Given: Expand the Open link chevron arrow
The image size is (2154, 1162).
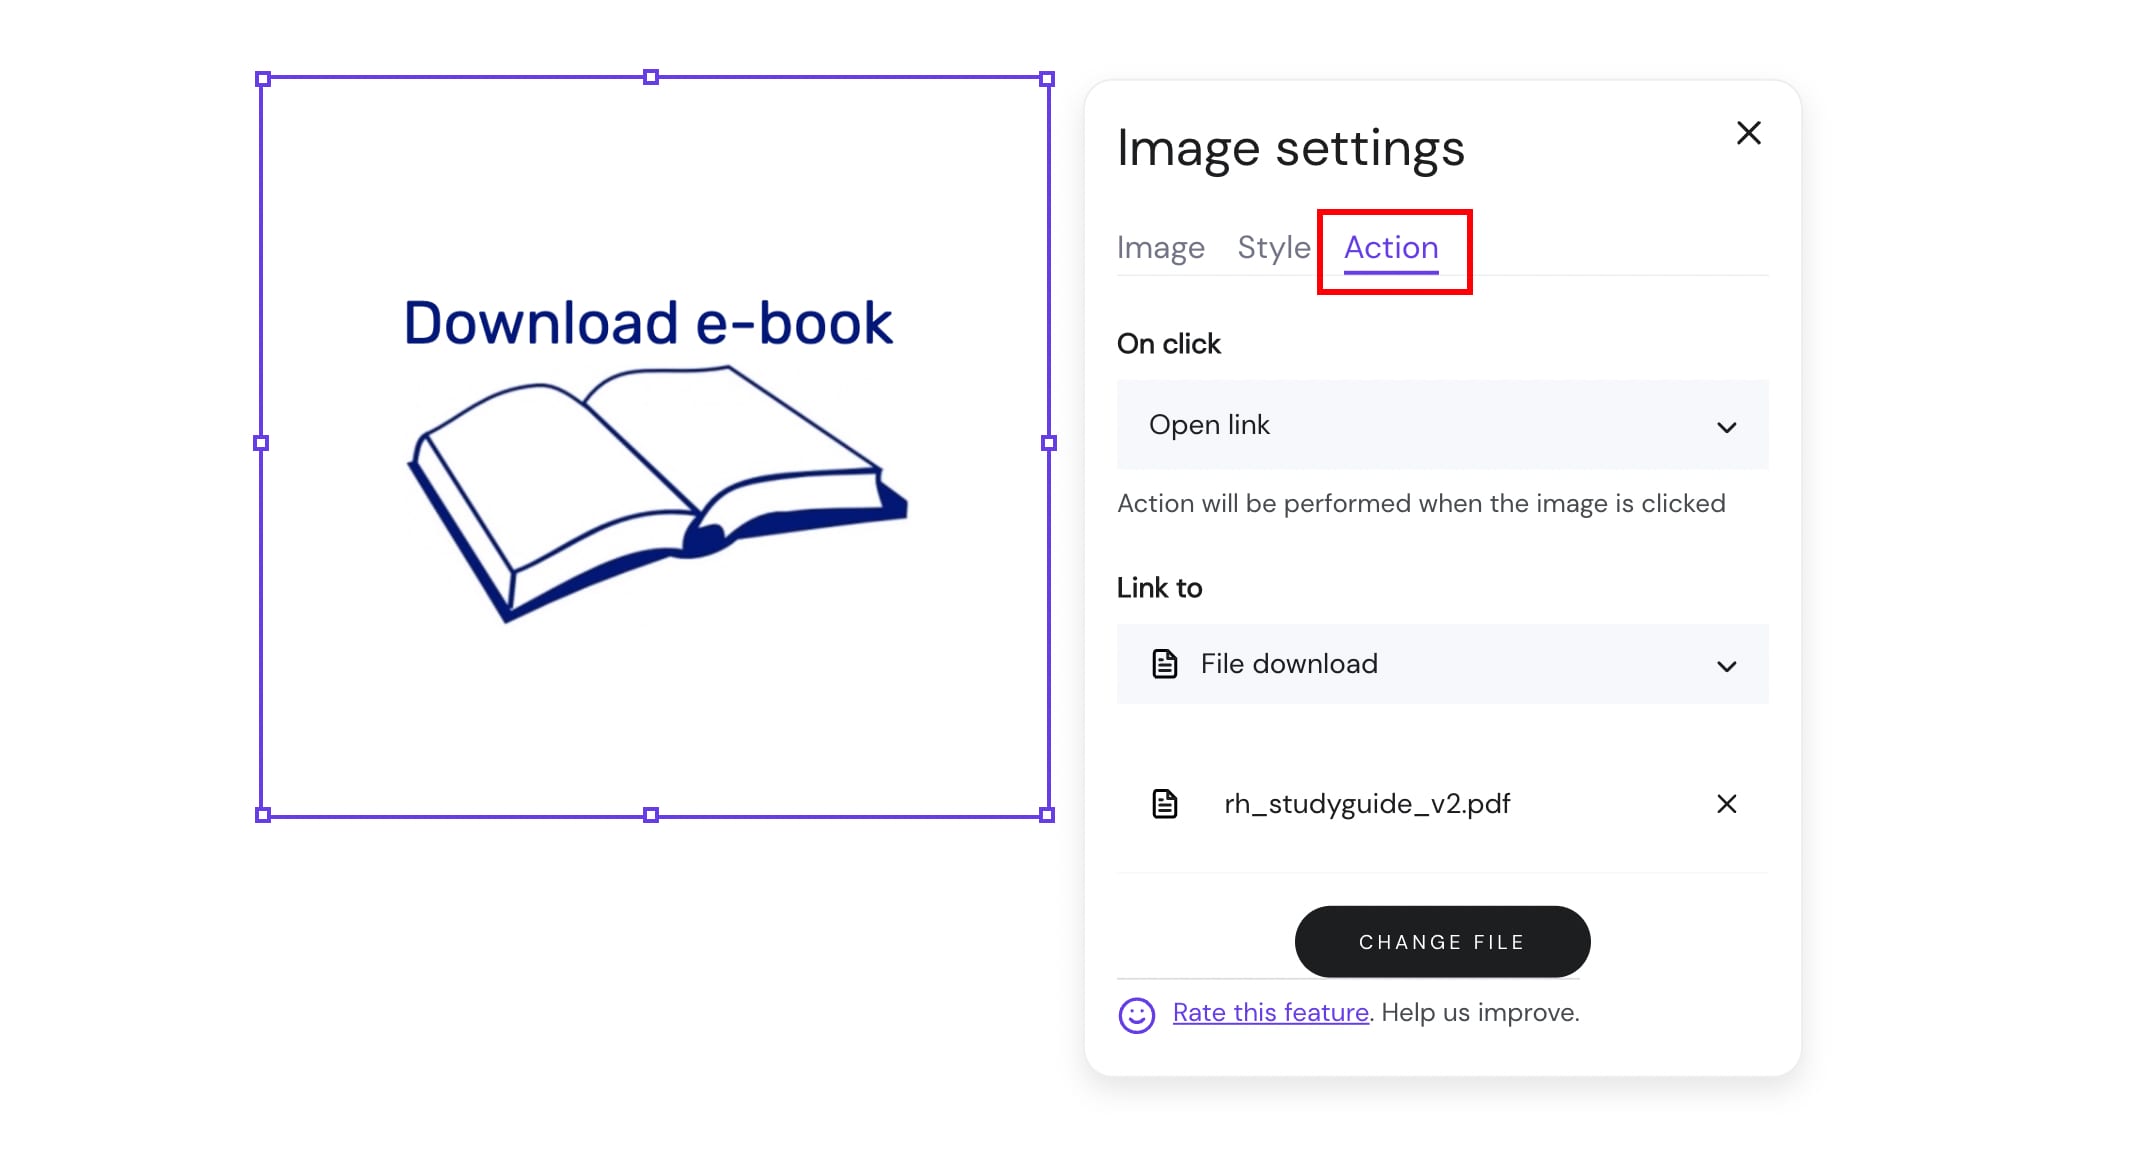Looking at the screenshot, I should 1726,427.
